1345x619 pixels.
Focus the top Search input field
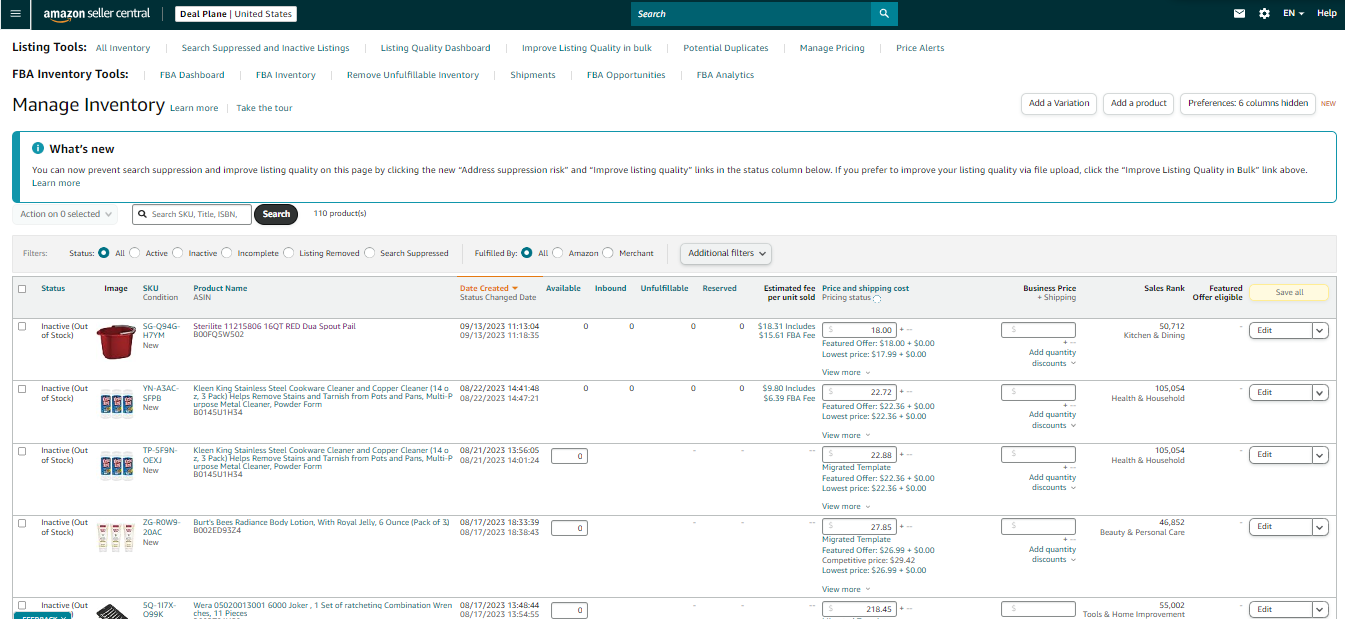(x=751, y=14)
